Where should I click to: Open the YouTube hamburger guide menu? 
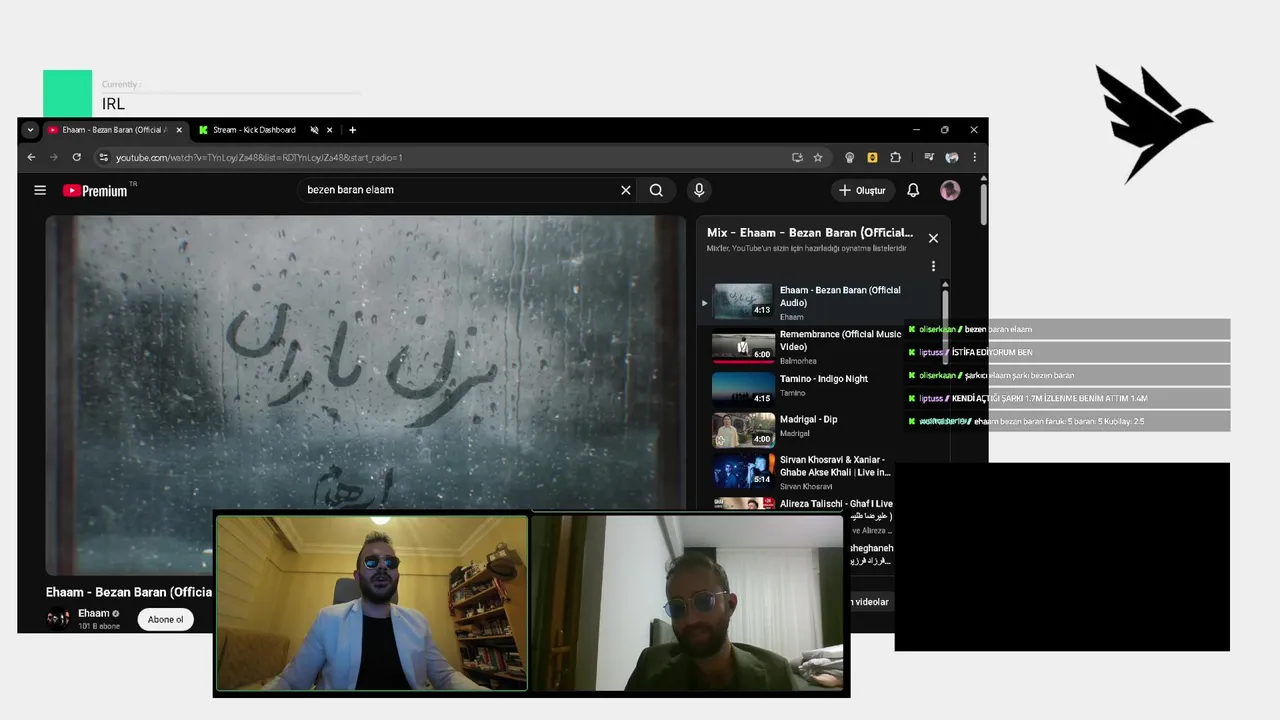(40, 190)
